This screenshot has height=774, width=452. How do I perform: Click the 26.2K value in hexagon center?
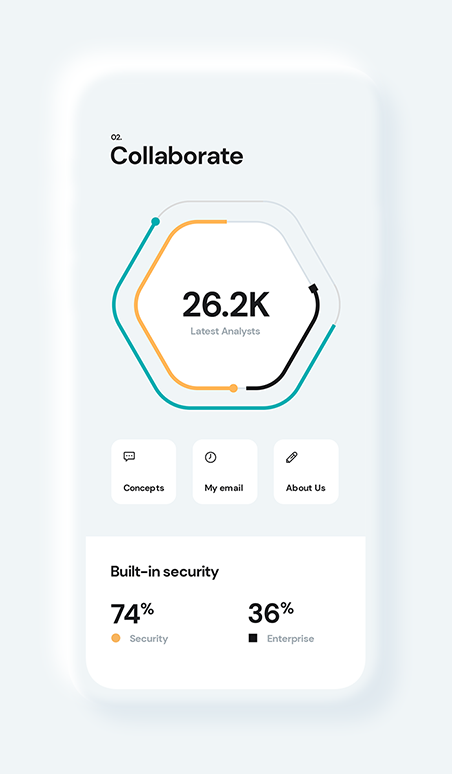(226, 305)
